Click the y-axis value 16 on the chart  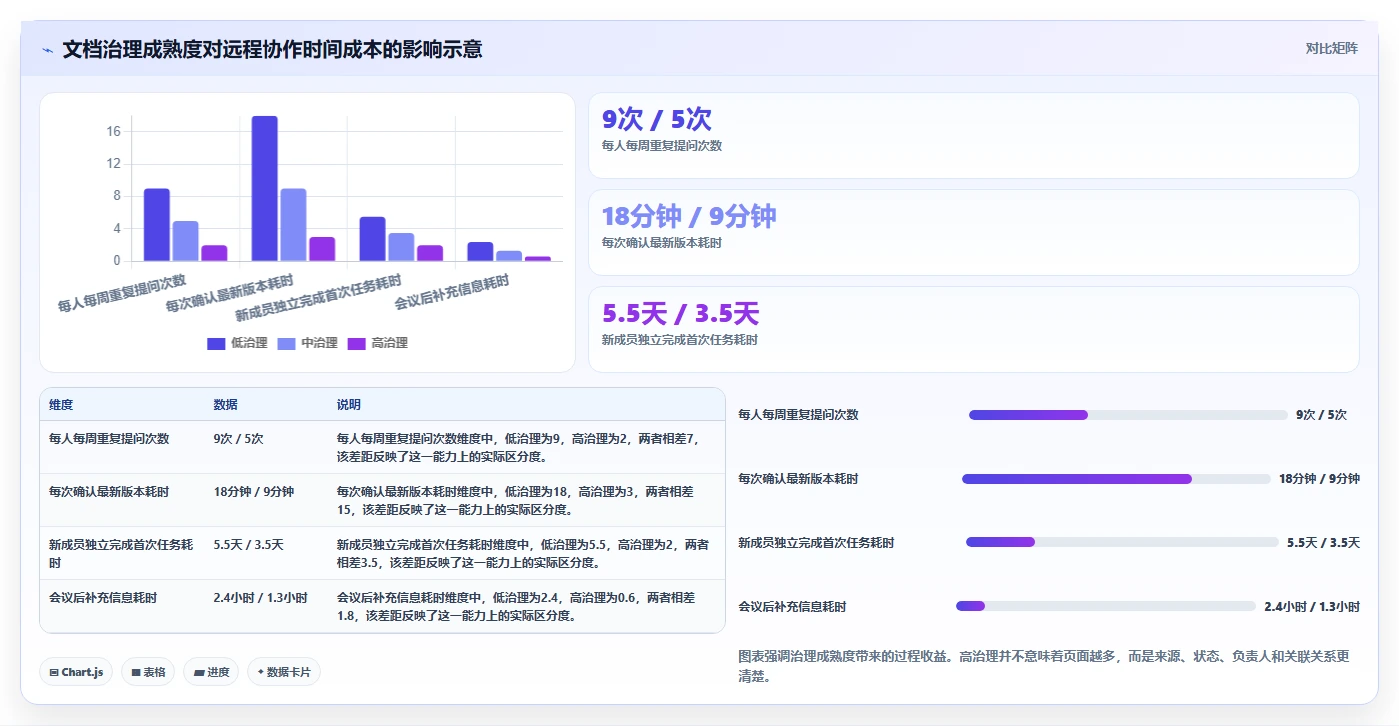[x=113, y=132]
